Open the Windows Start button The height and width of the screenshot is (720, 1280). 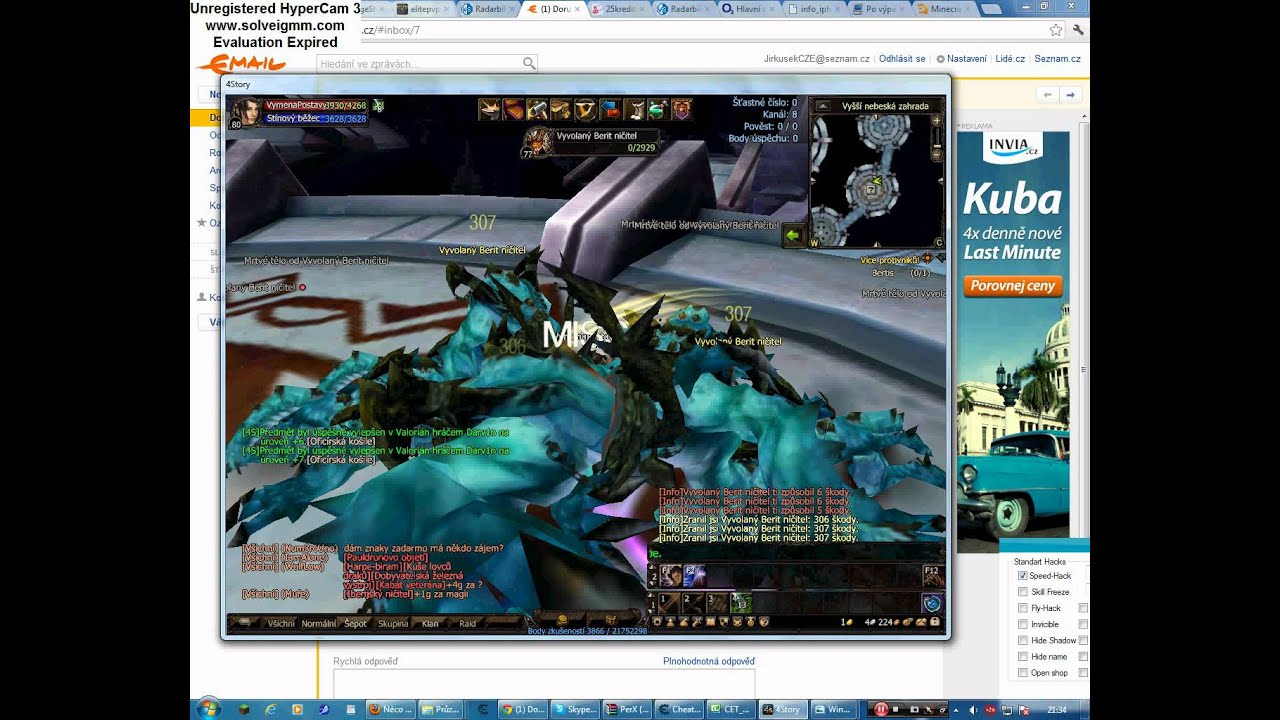[208, 709]
